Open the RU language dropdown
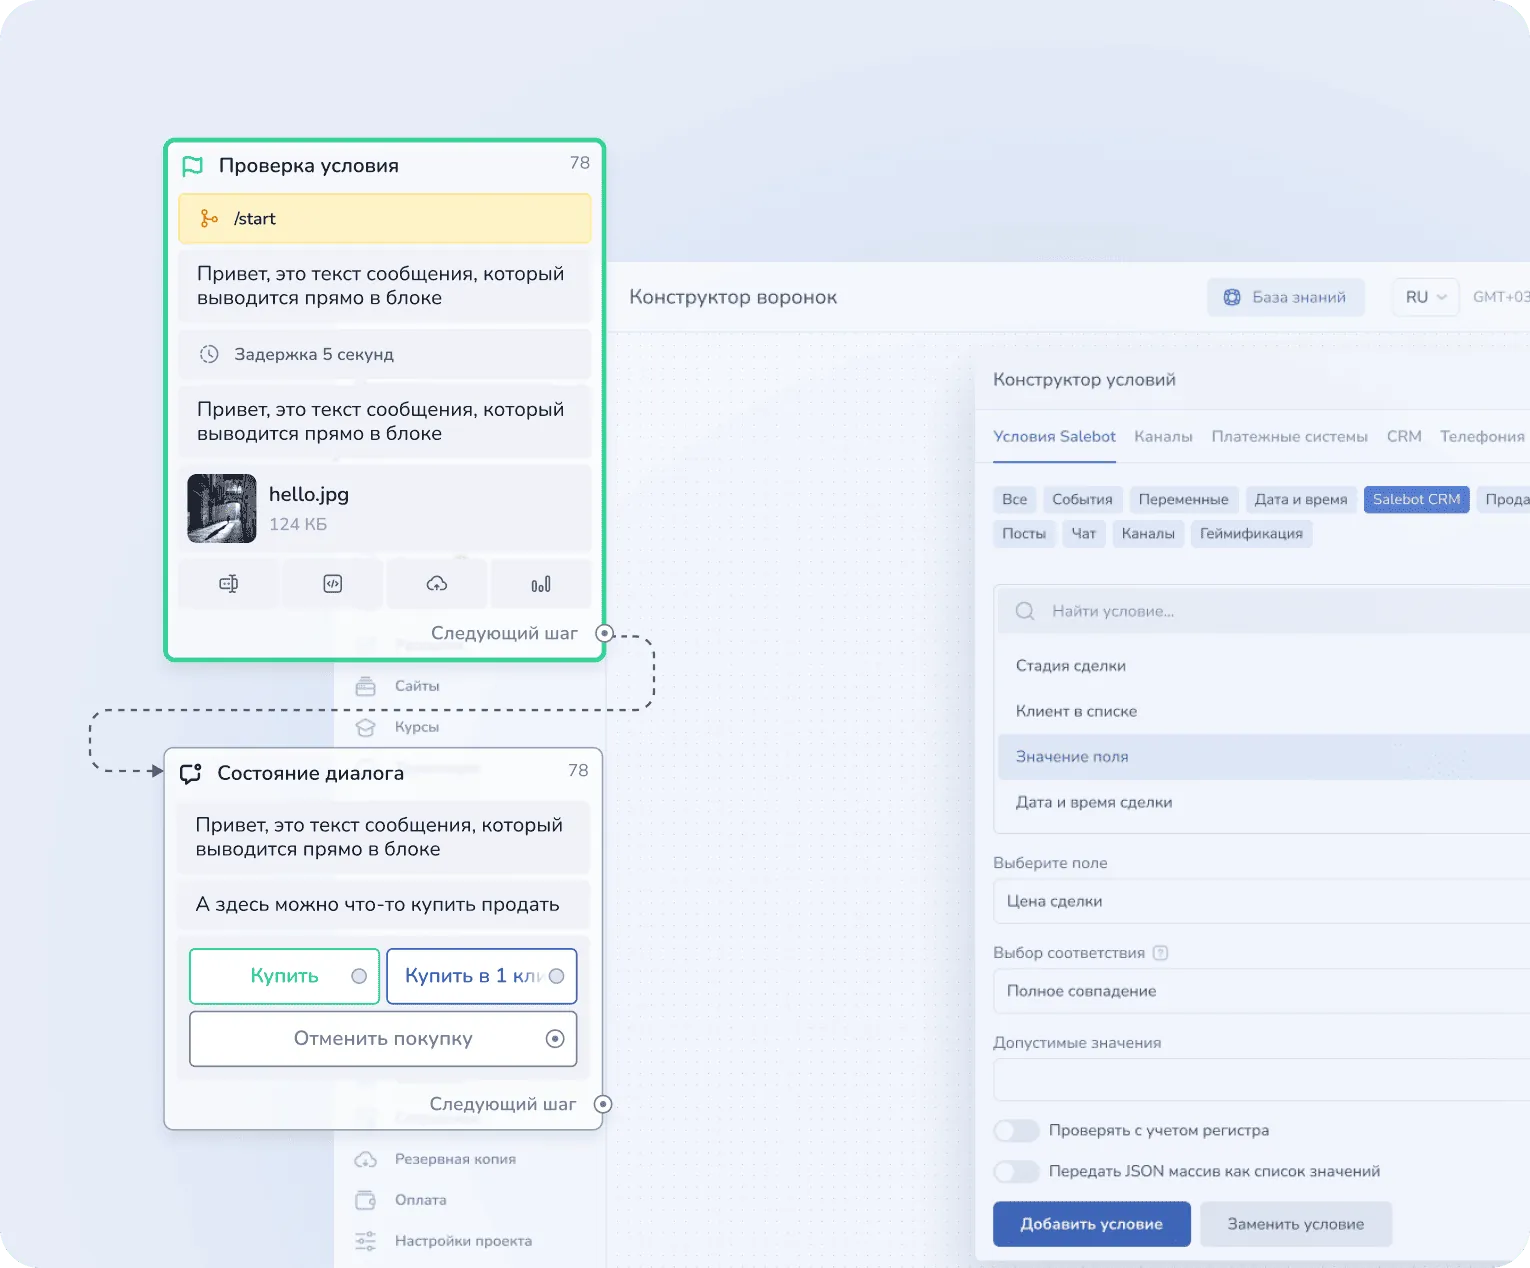1530x1268 pixels. click(x=1424, y=297)
